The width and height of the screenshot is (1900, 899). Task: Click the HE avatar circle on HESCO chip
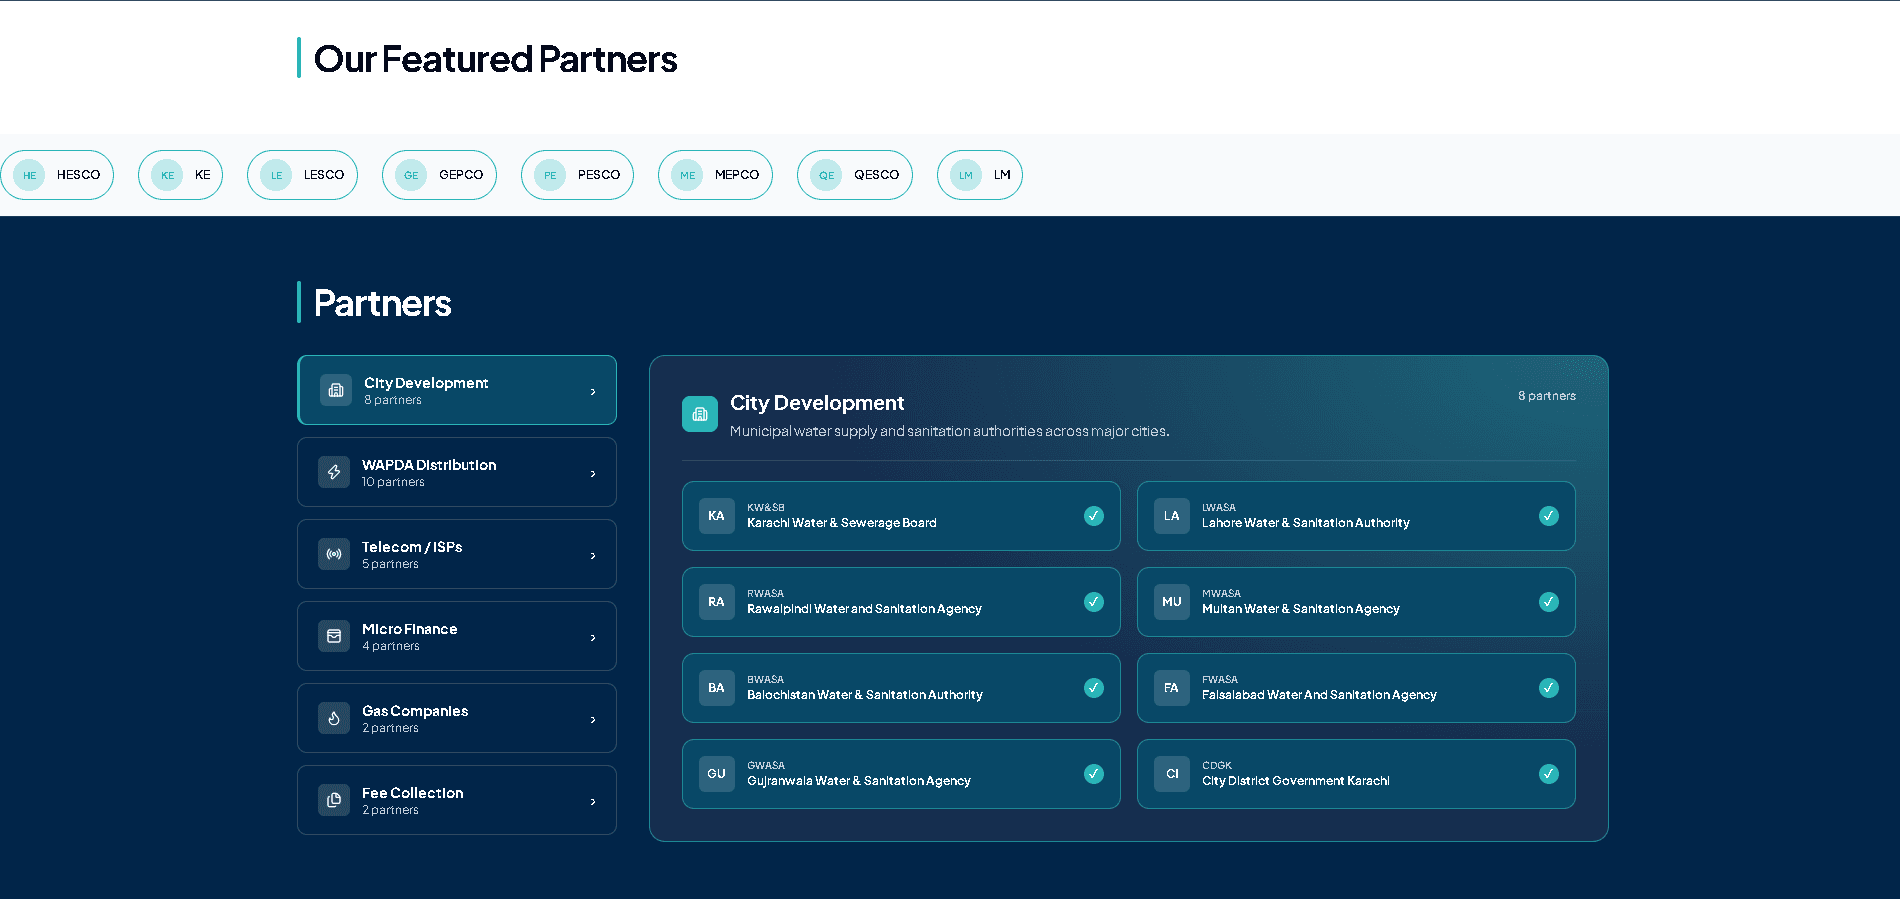click(x=29, y=175)
